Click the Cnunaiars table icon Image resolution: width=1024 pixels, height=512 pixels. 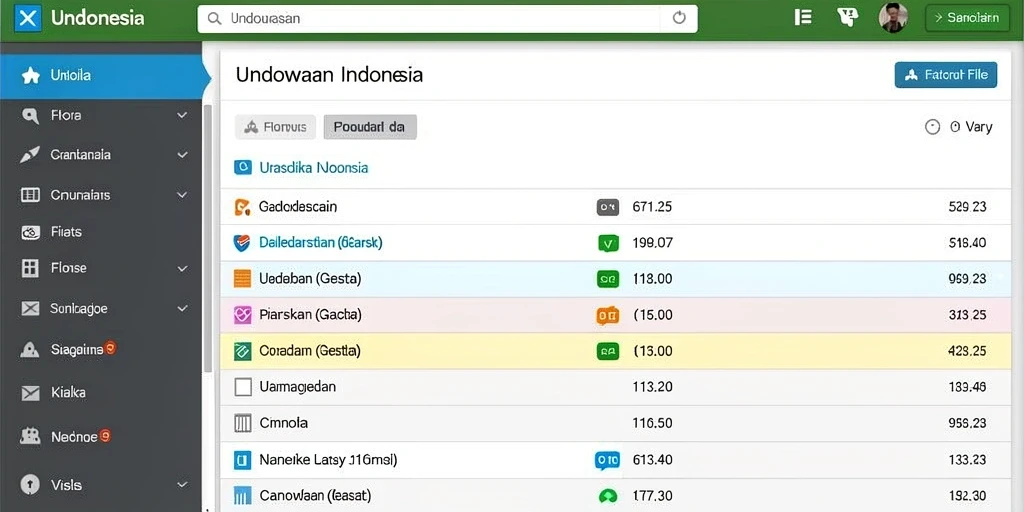point(30,195)
